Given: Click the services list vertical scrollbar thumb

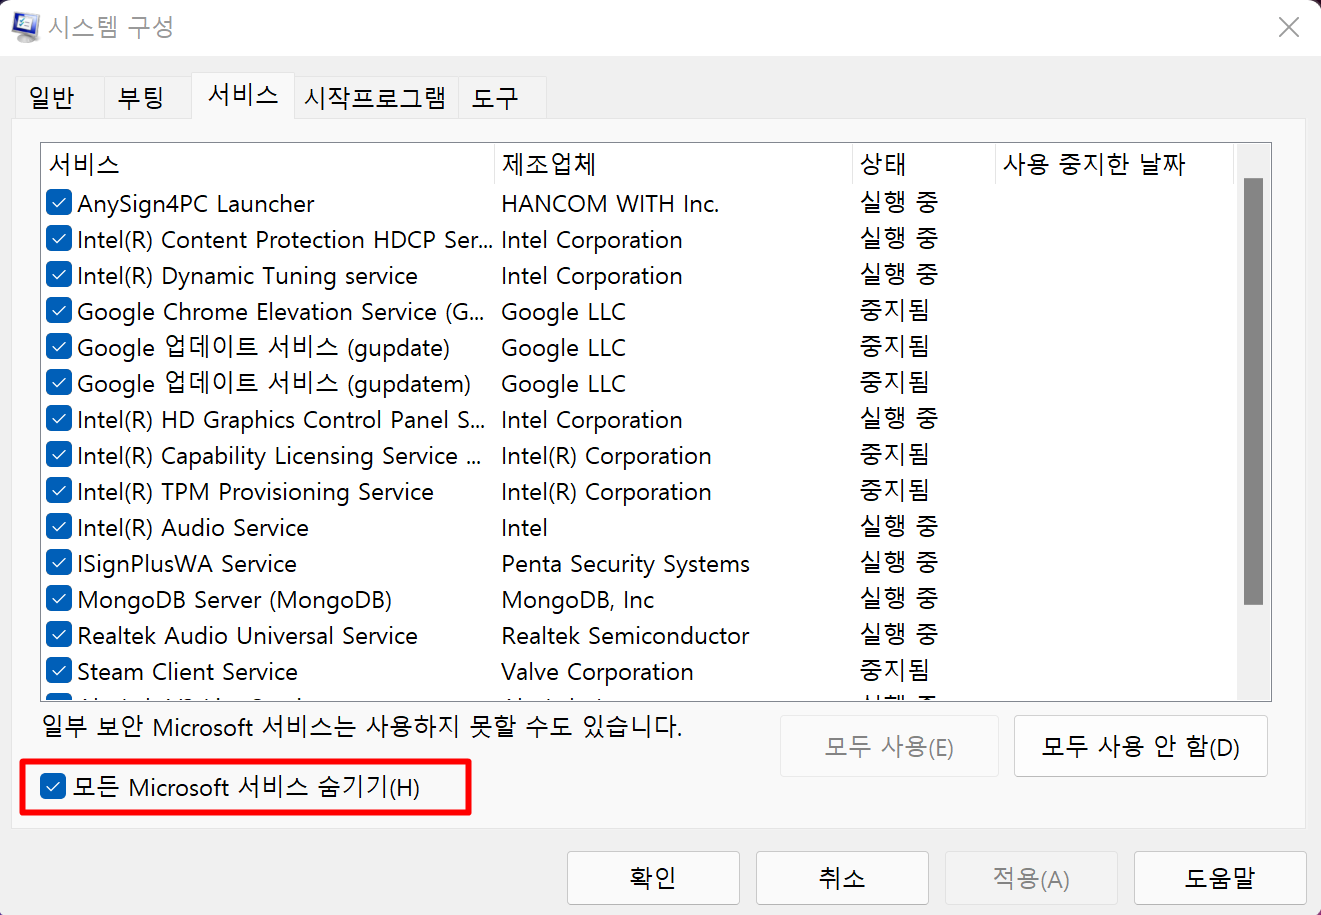Looking at the screenshot, I should coord(1253,391).
